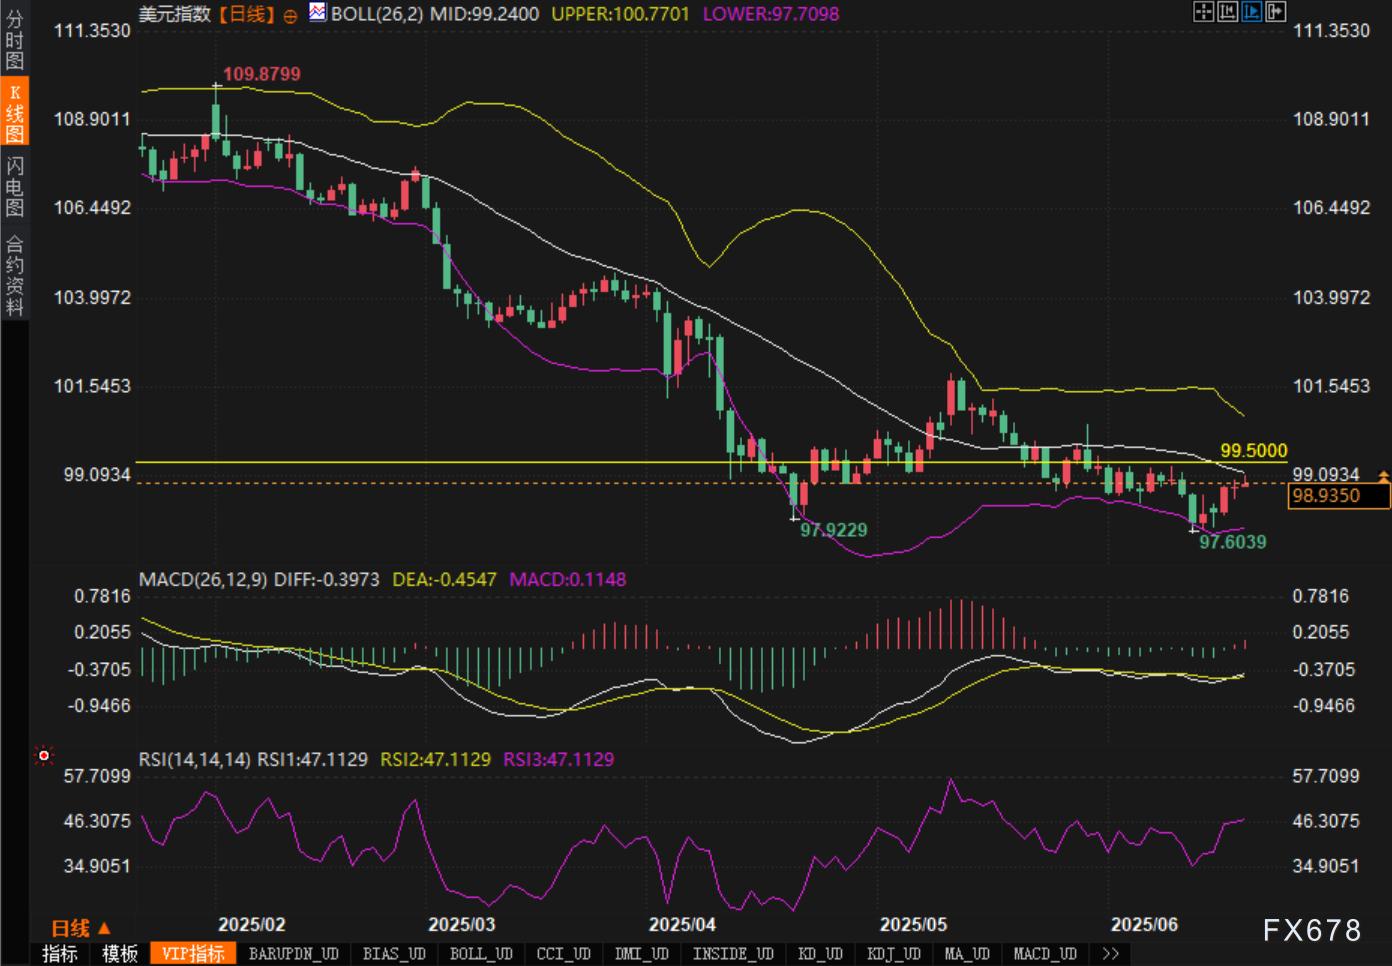Click the crosshair cursor icon at top right
The image size is (1392, 966).
pyautogui.click(x=1203, y=12)
